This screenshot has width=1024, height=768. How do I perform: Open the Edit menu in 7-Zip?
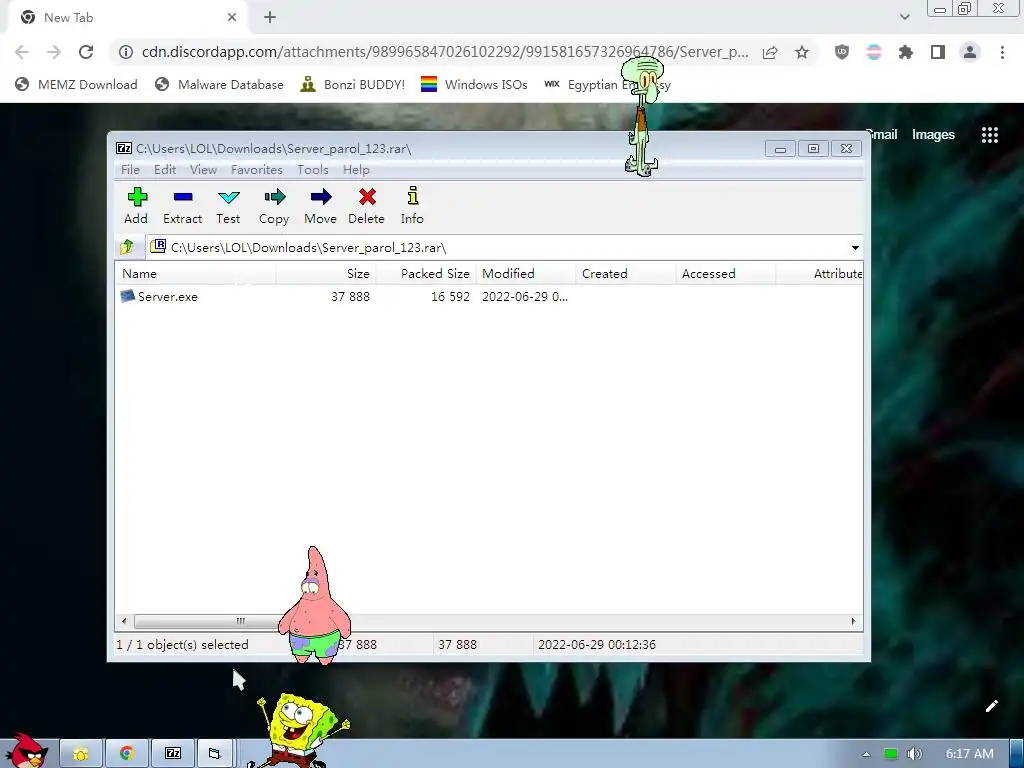(x=165, y=170)
